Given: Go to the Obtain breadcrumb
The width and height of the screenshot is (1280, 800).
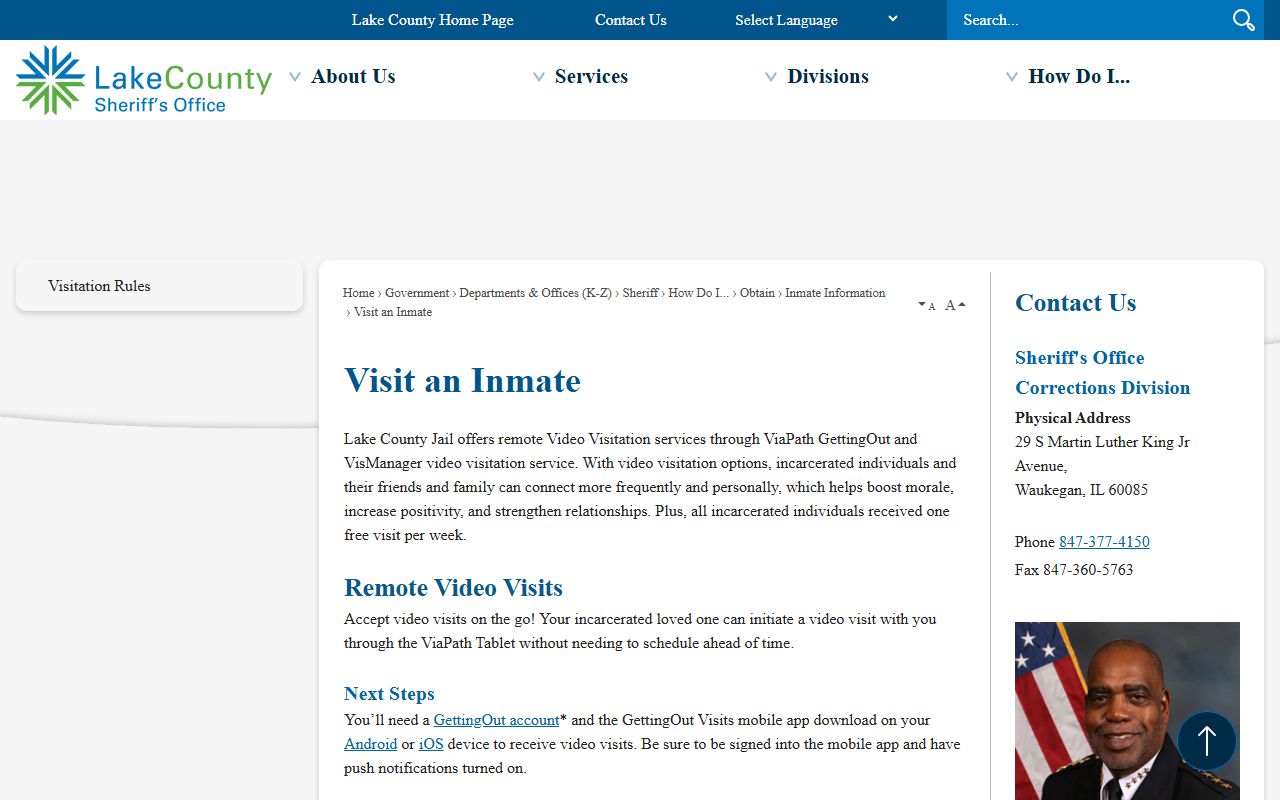Looking at the screenshot, I should click(x=757, y=293).
